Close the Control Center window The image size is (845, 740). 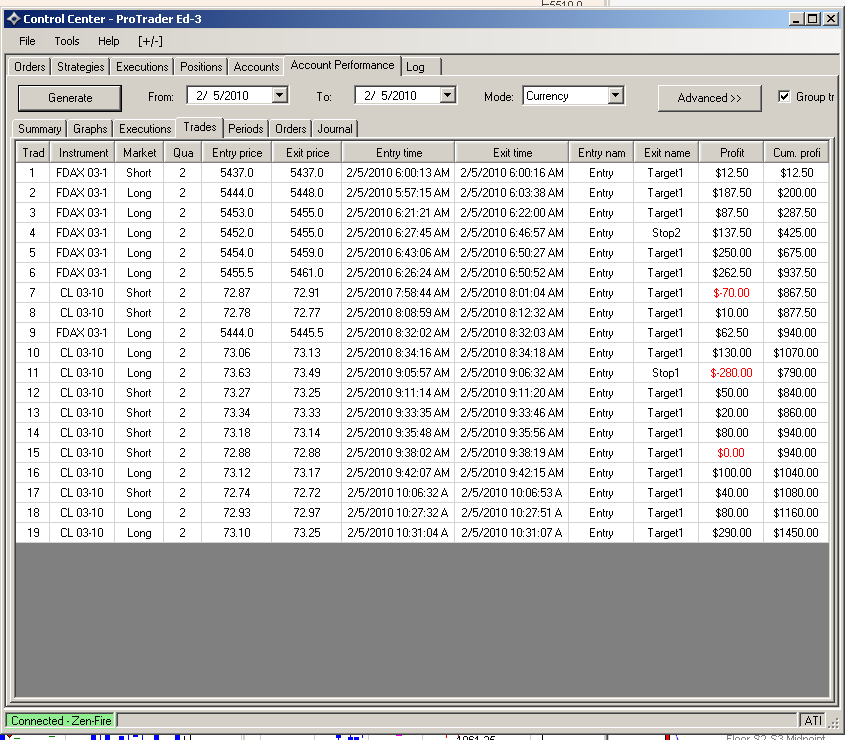(831, 19)
